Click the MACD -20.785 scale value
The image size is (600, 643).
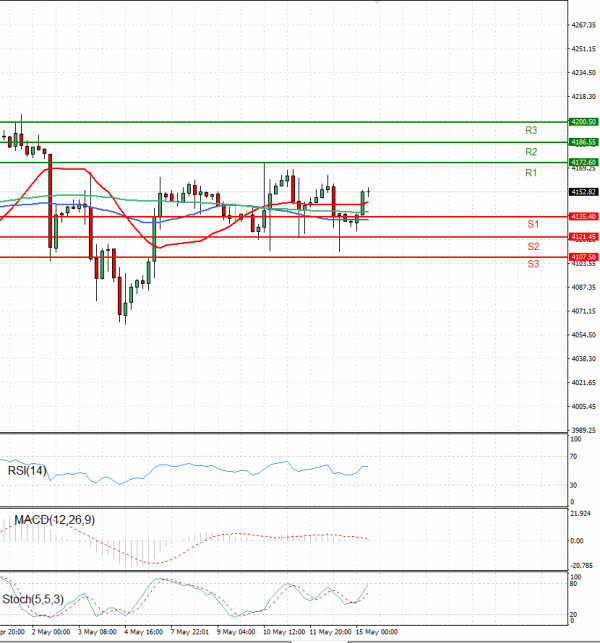tap(582, 566)
